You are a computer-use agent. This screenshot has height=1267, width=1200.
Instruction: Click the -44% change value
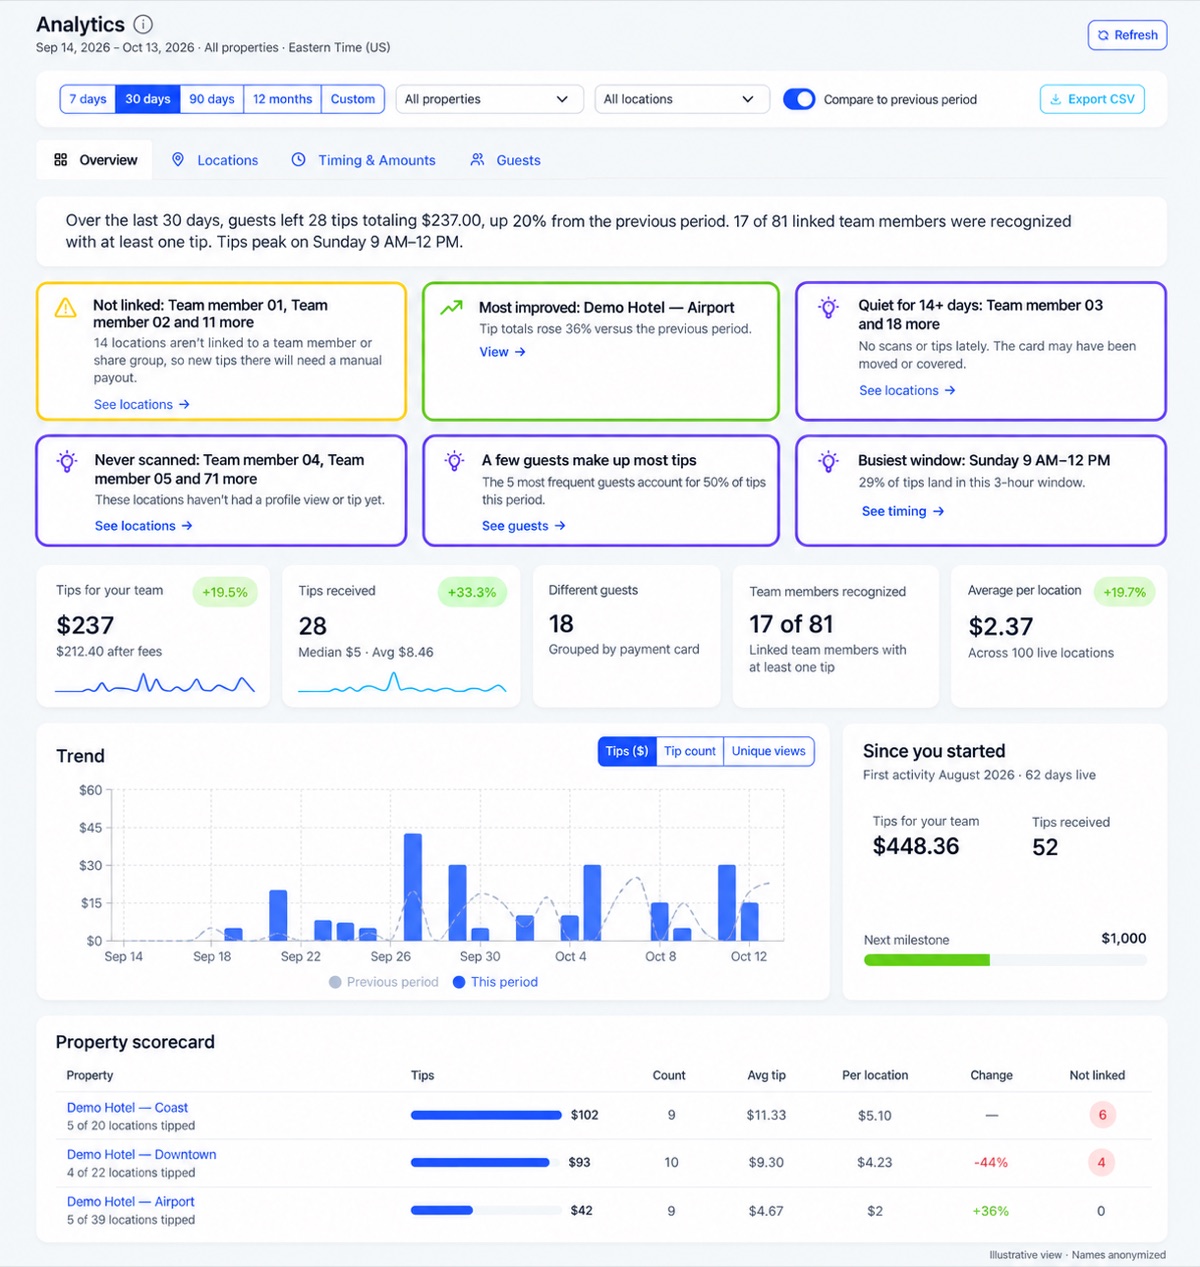pos(991,1162)
